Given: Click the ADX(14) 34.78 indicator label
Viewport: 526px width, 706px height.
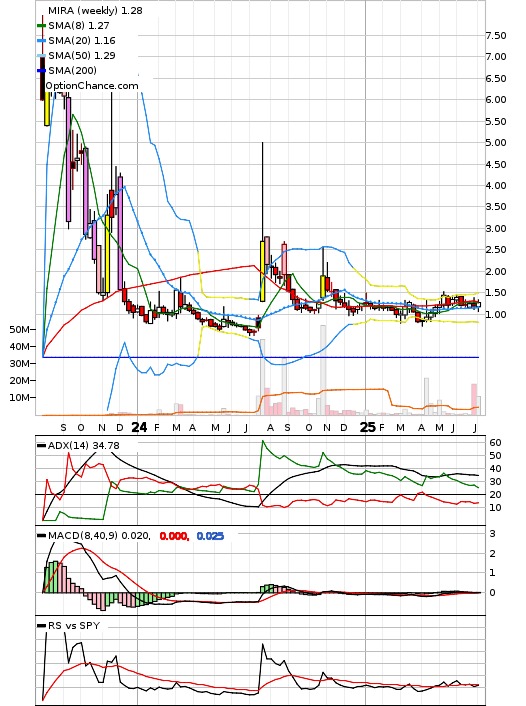Looking at the screenshot, I should 83,446.
